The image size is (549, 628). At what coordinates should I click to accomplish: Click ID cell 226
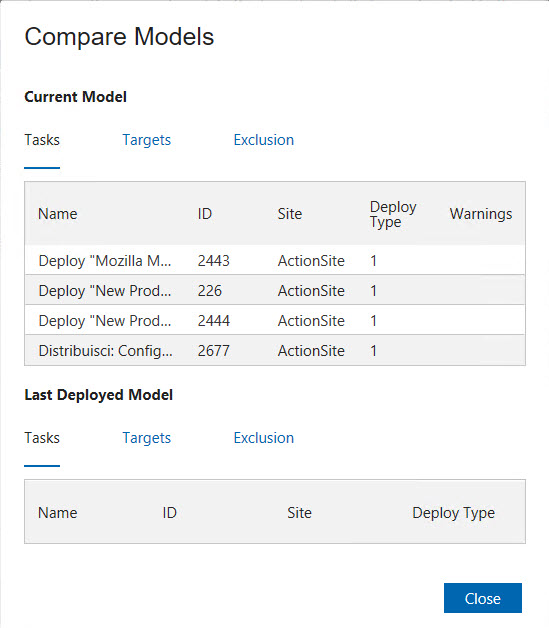[x=209, y=291]
